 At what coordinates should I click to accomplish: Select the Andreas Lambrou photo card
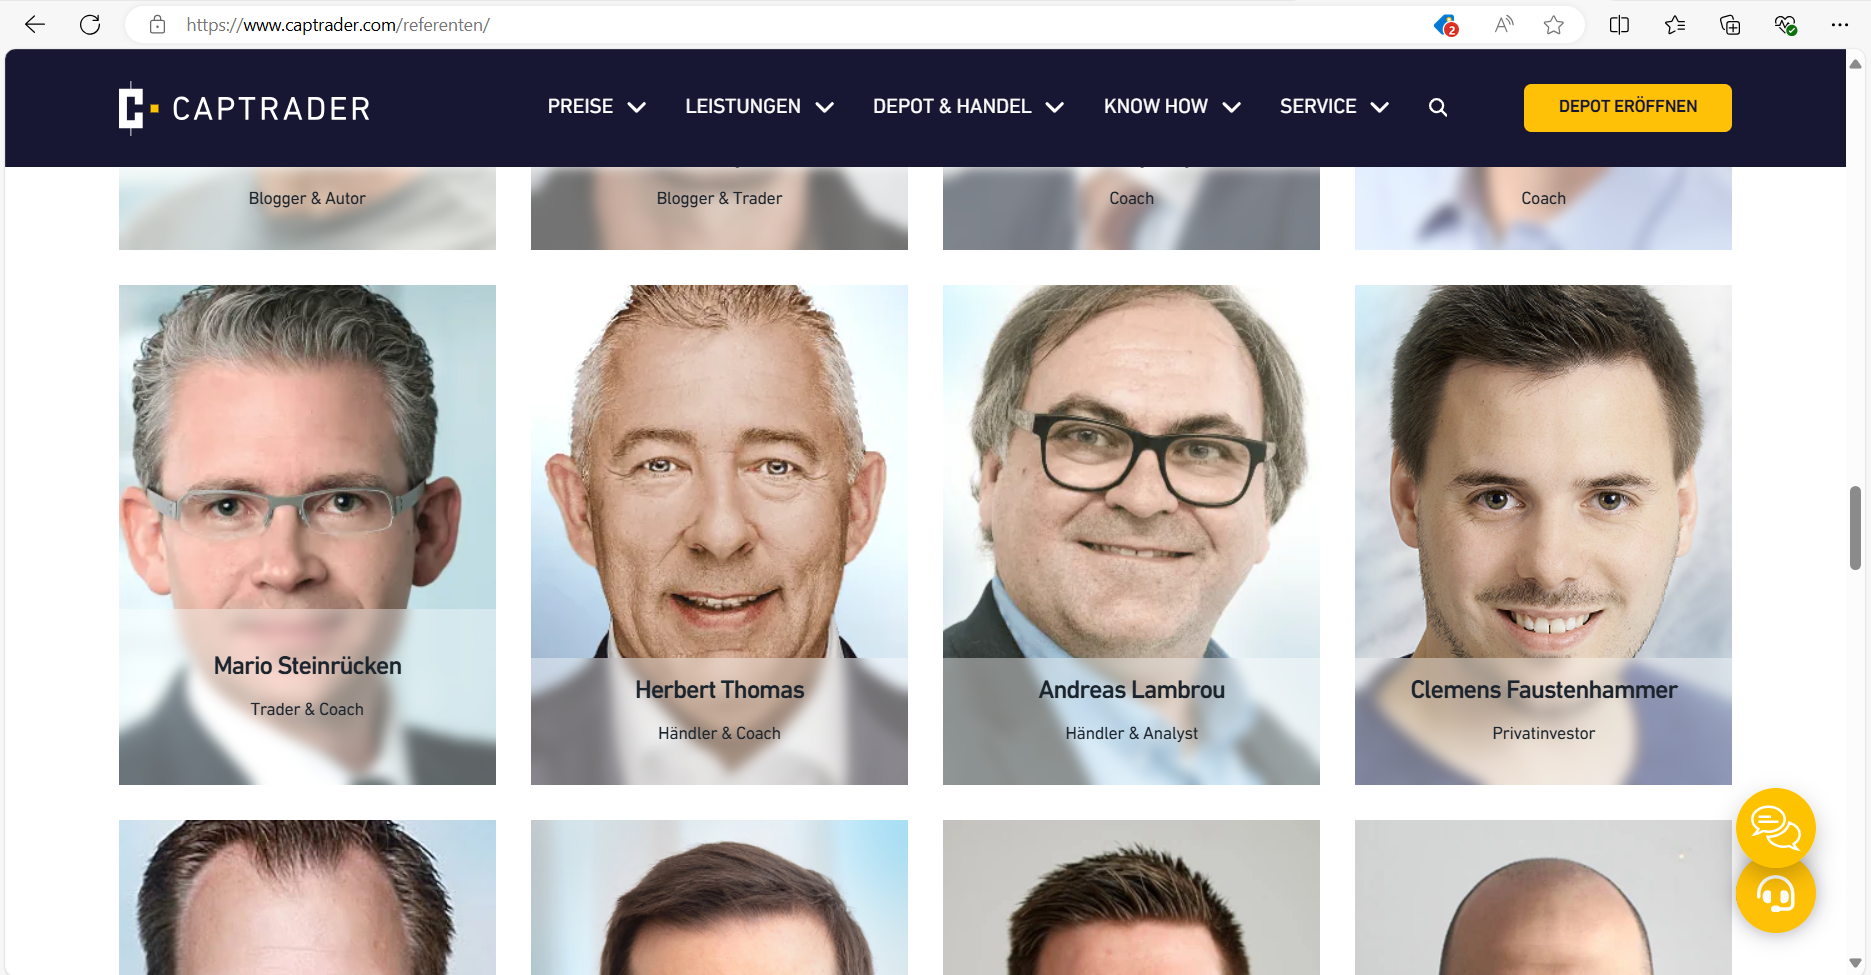point(1131,534)
